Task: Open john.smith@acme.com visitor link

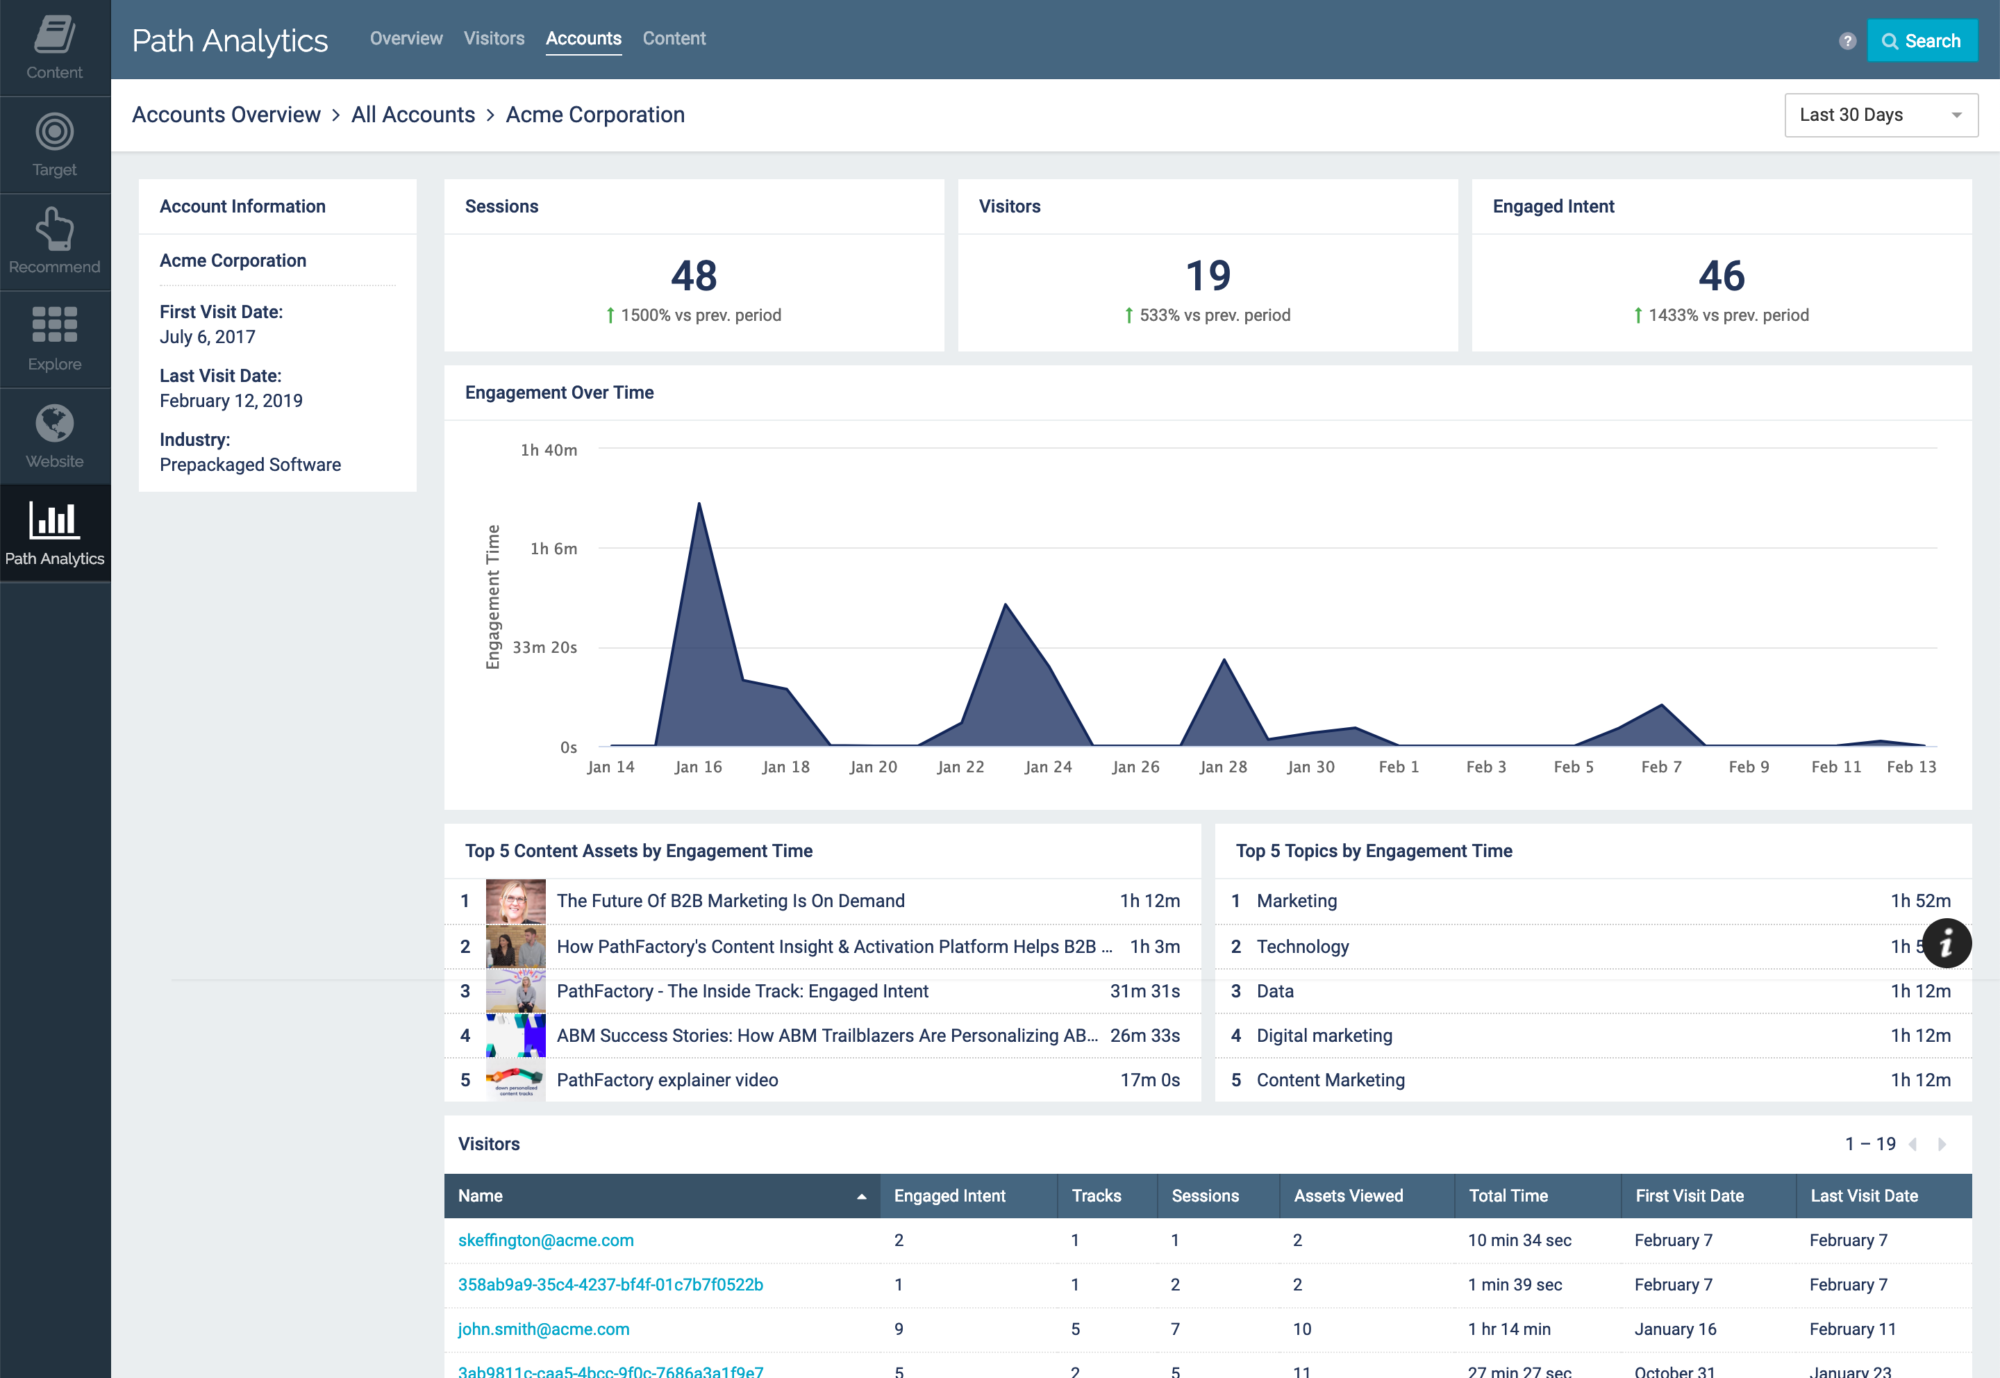Action: click(544, 1329)
